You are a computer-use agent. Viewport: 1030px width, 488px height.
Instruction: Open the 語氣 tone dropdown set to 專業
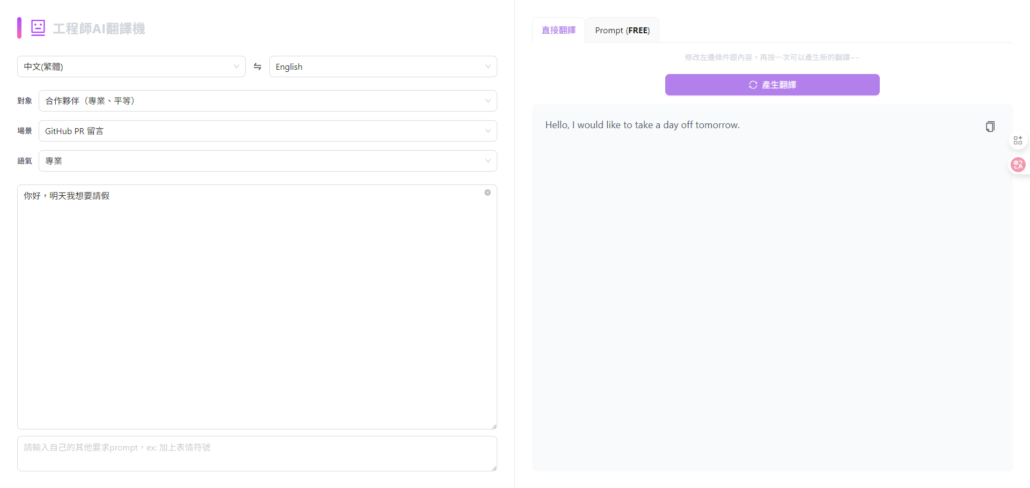[x=267, y=161]
